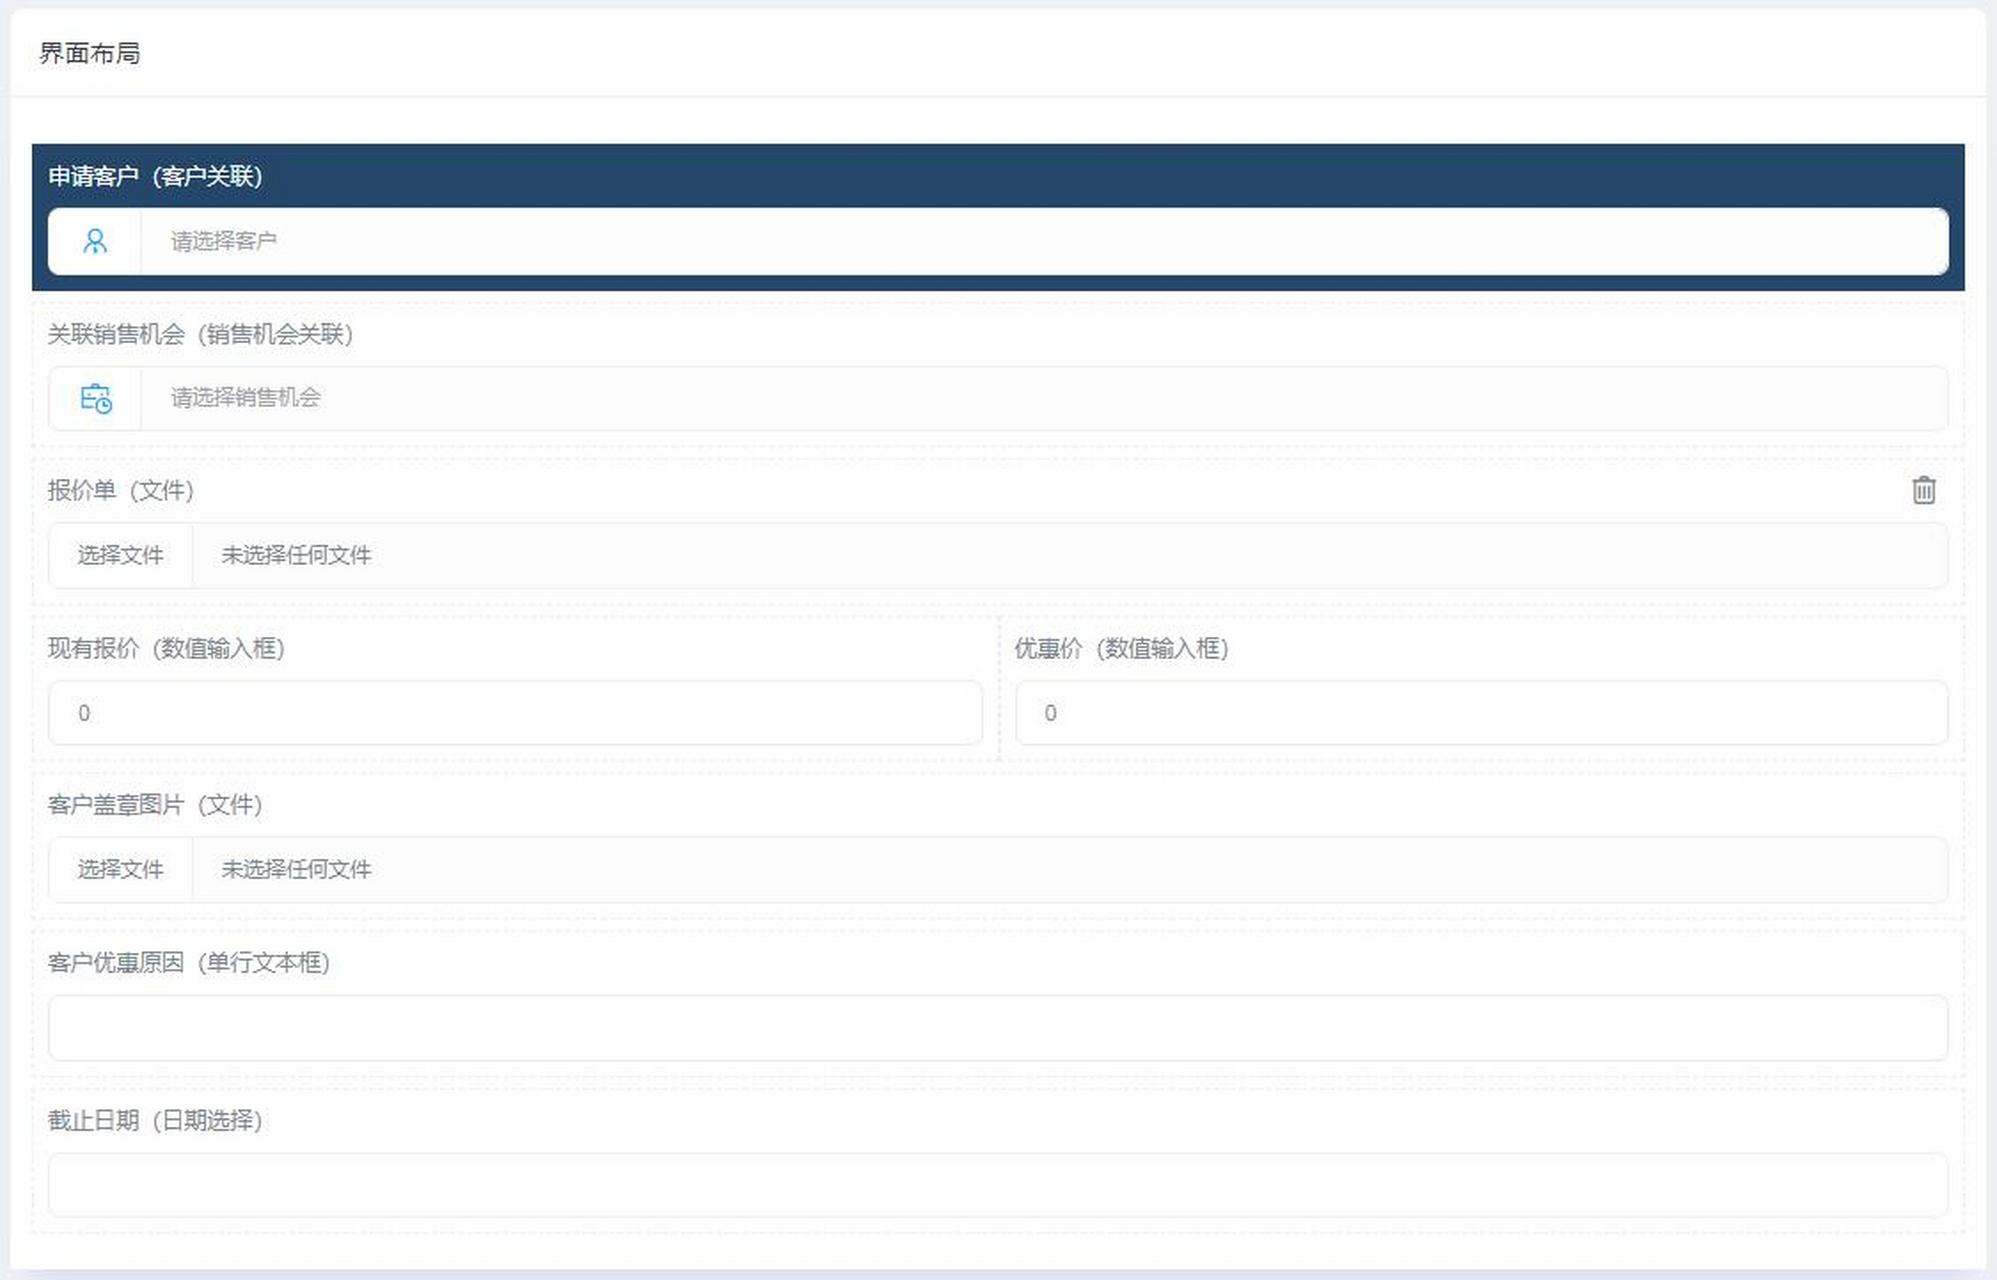The width and height of the screenshot is (1997, 1280).
Task: Focus the 优惠价 numeric input
Action: [x=1481, y=713]
